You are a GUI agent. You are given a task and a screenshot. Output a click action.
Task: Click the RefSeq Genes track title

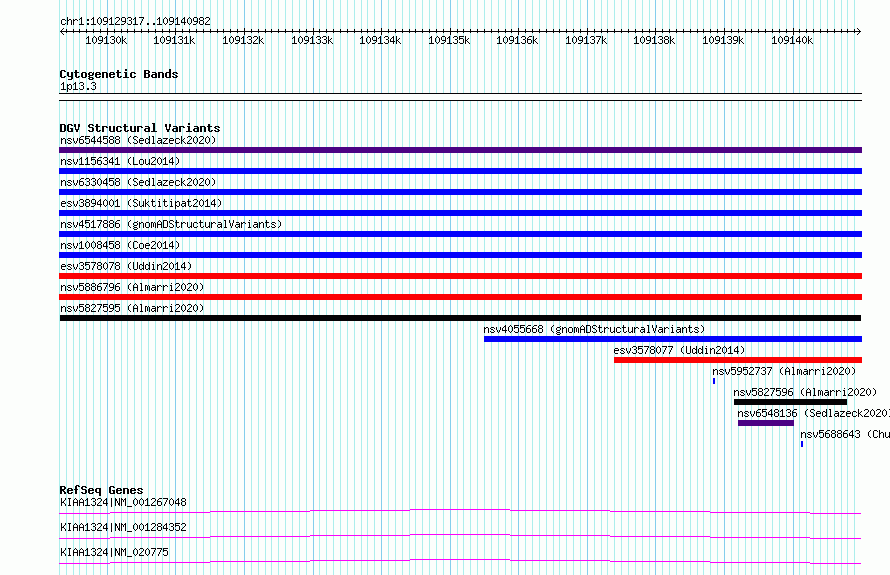(101, 490)
